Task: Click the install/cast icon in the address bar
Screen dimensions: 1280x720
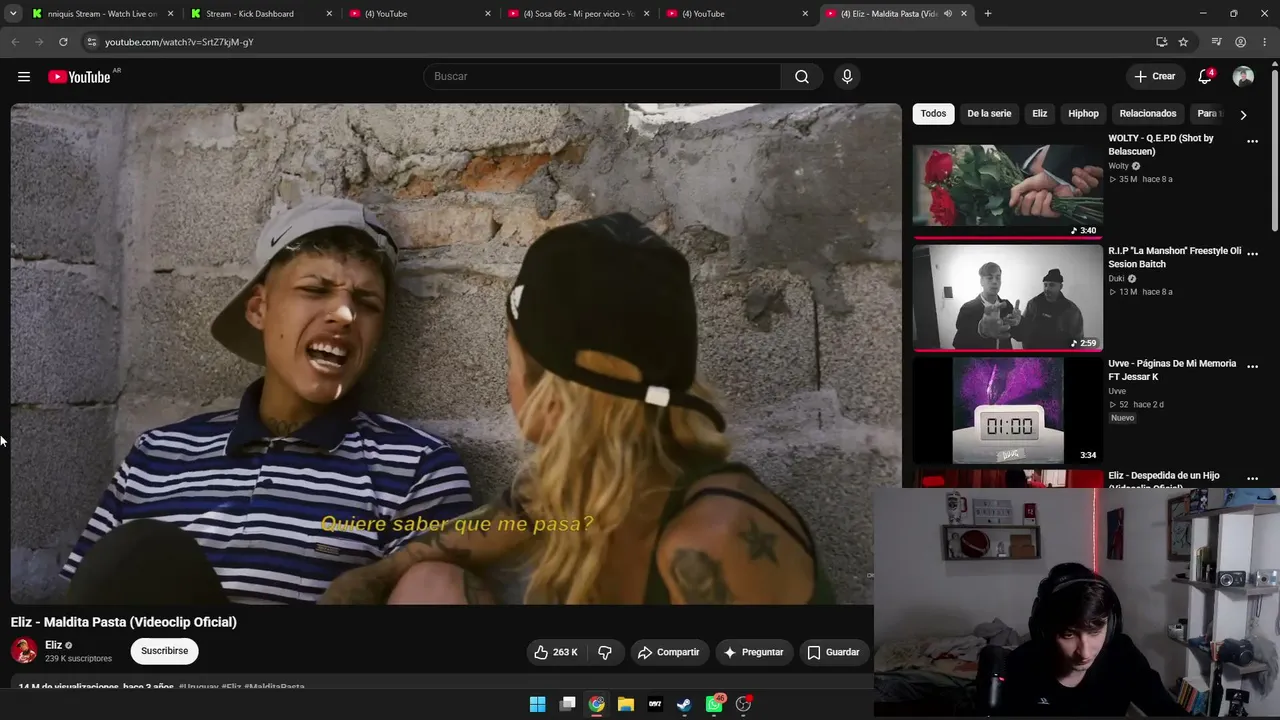Action: [1161, 42]
